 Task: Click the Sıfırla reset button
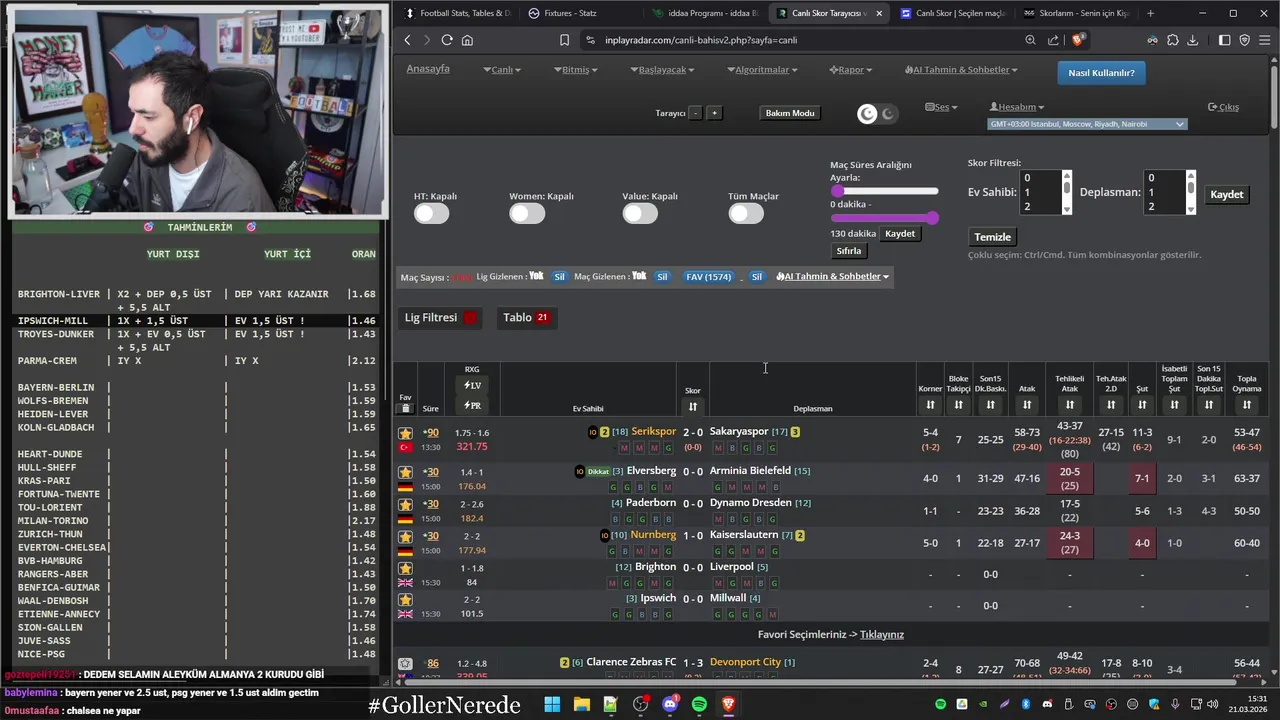point(849,251)
